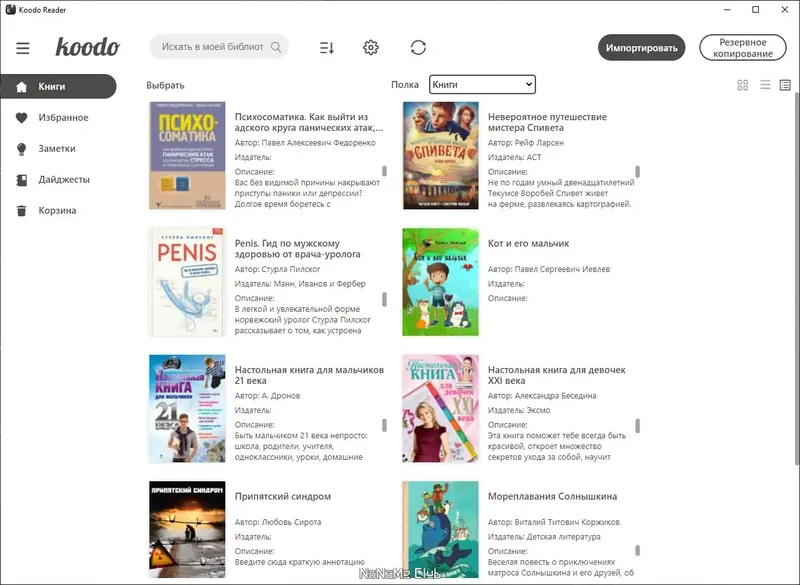Open the hamburger menu

point(22,48)
